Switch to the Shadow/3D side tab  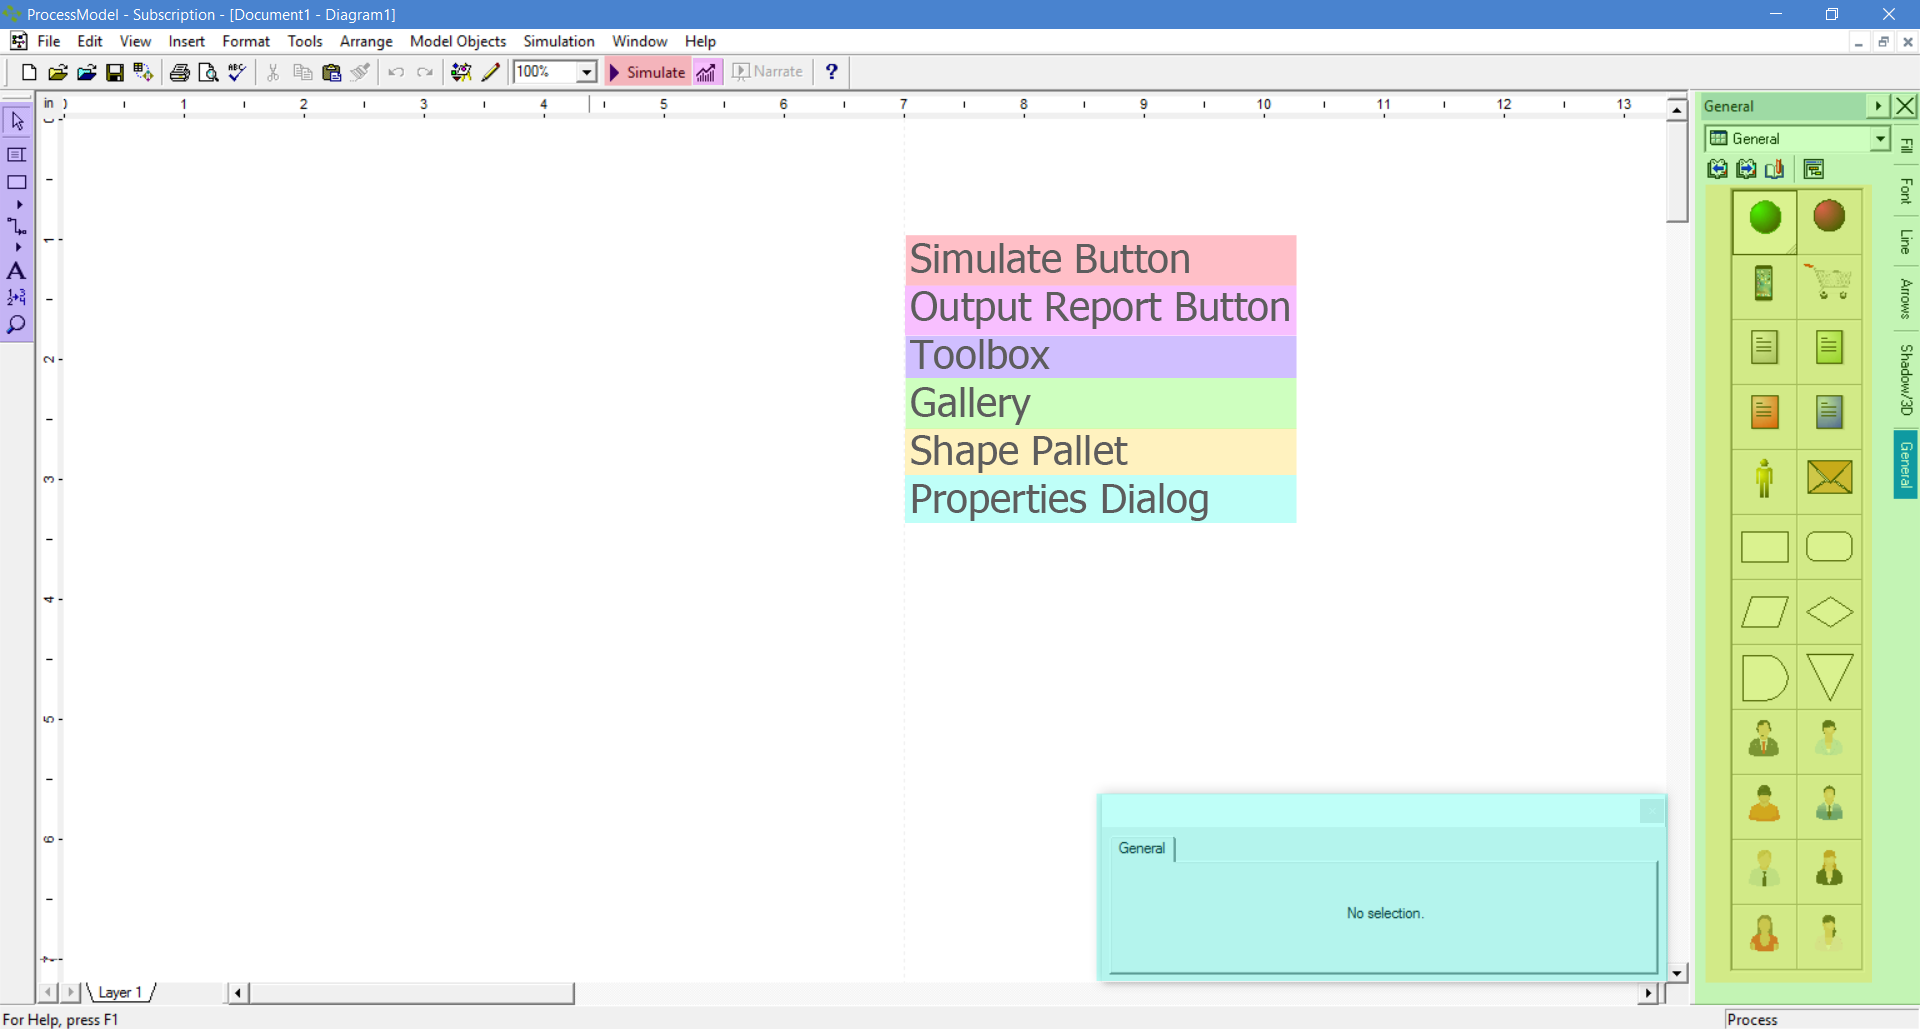tap(1906, 380)
